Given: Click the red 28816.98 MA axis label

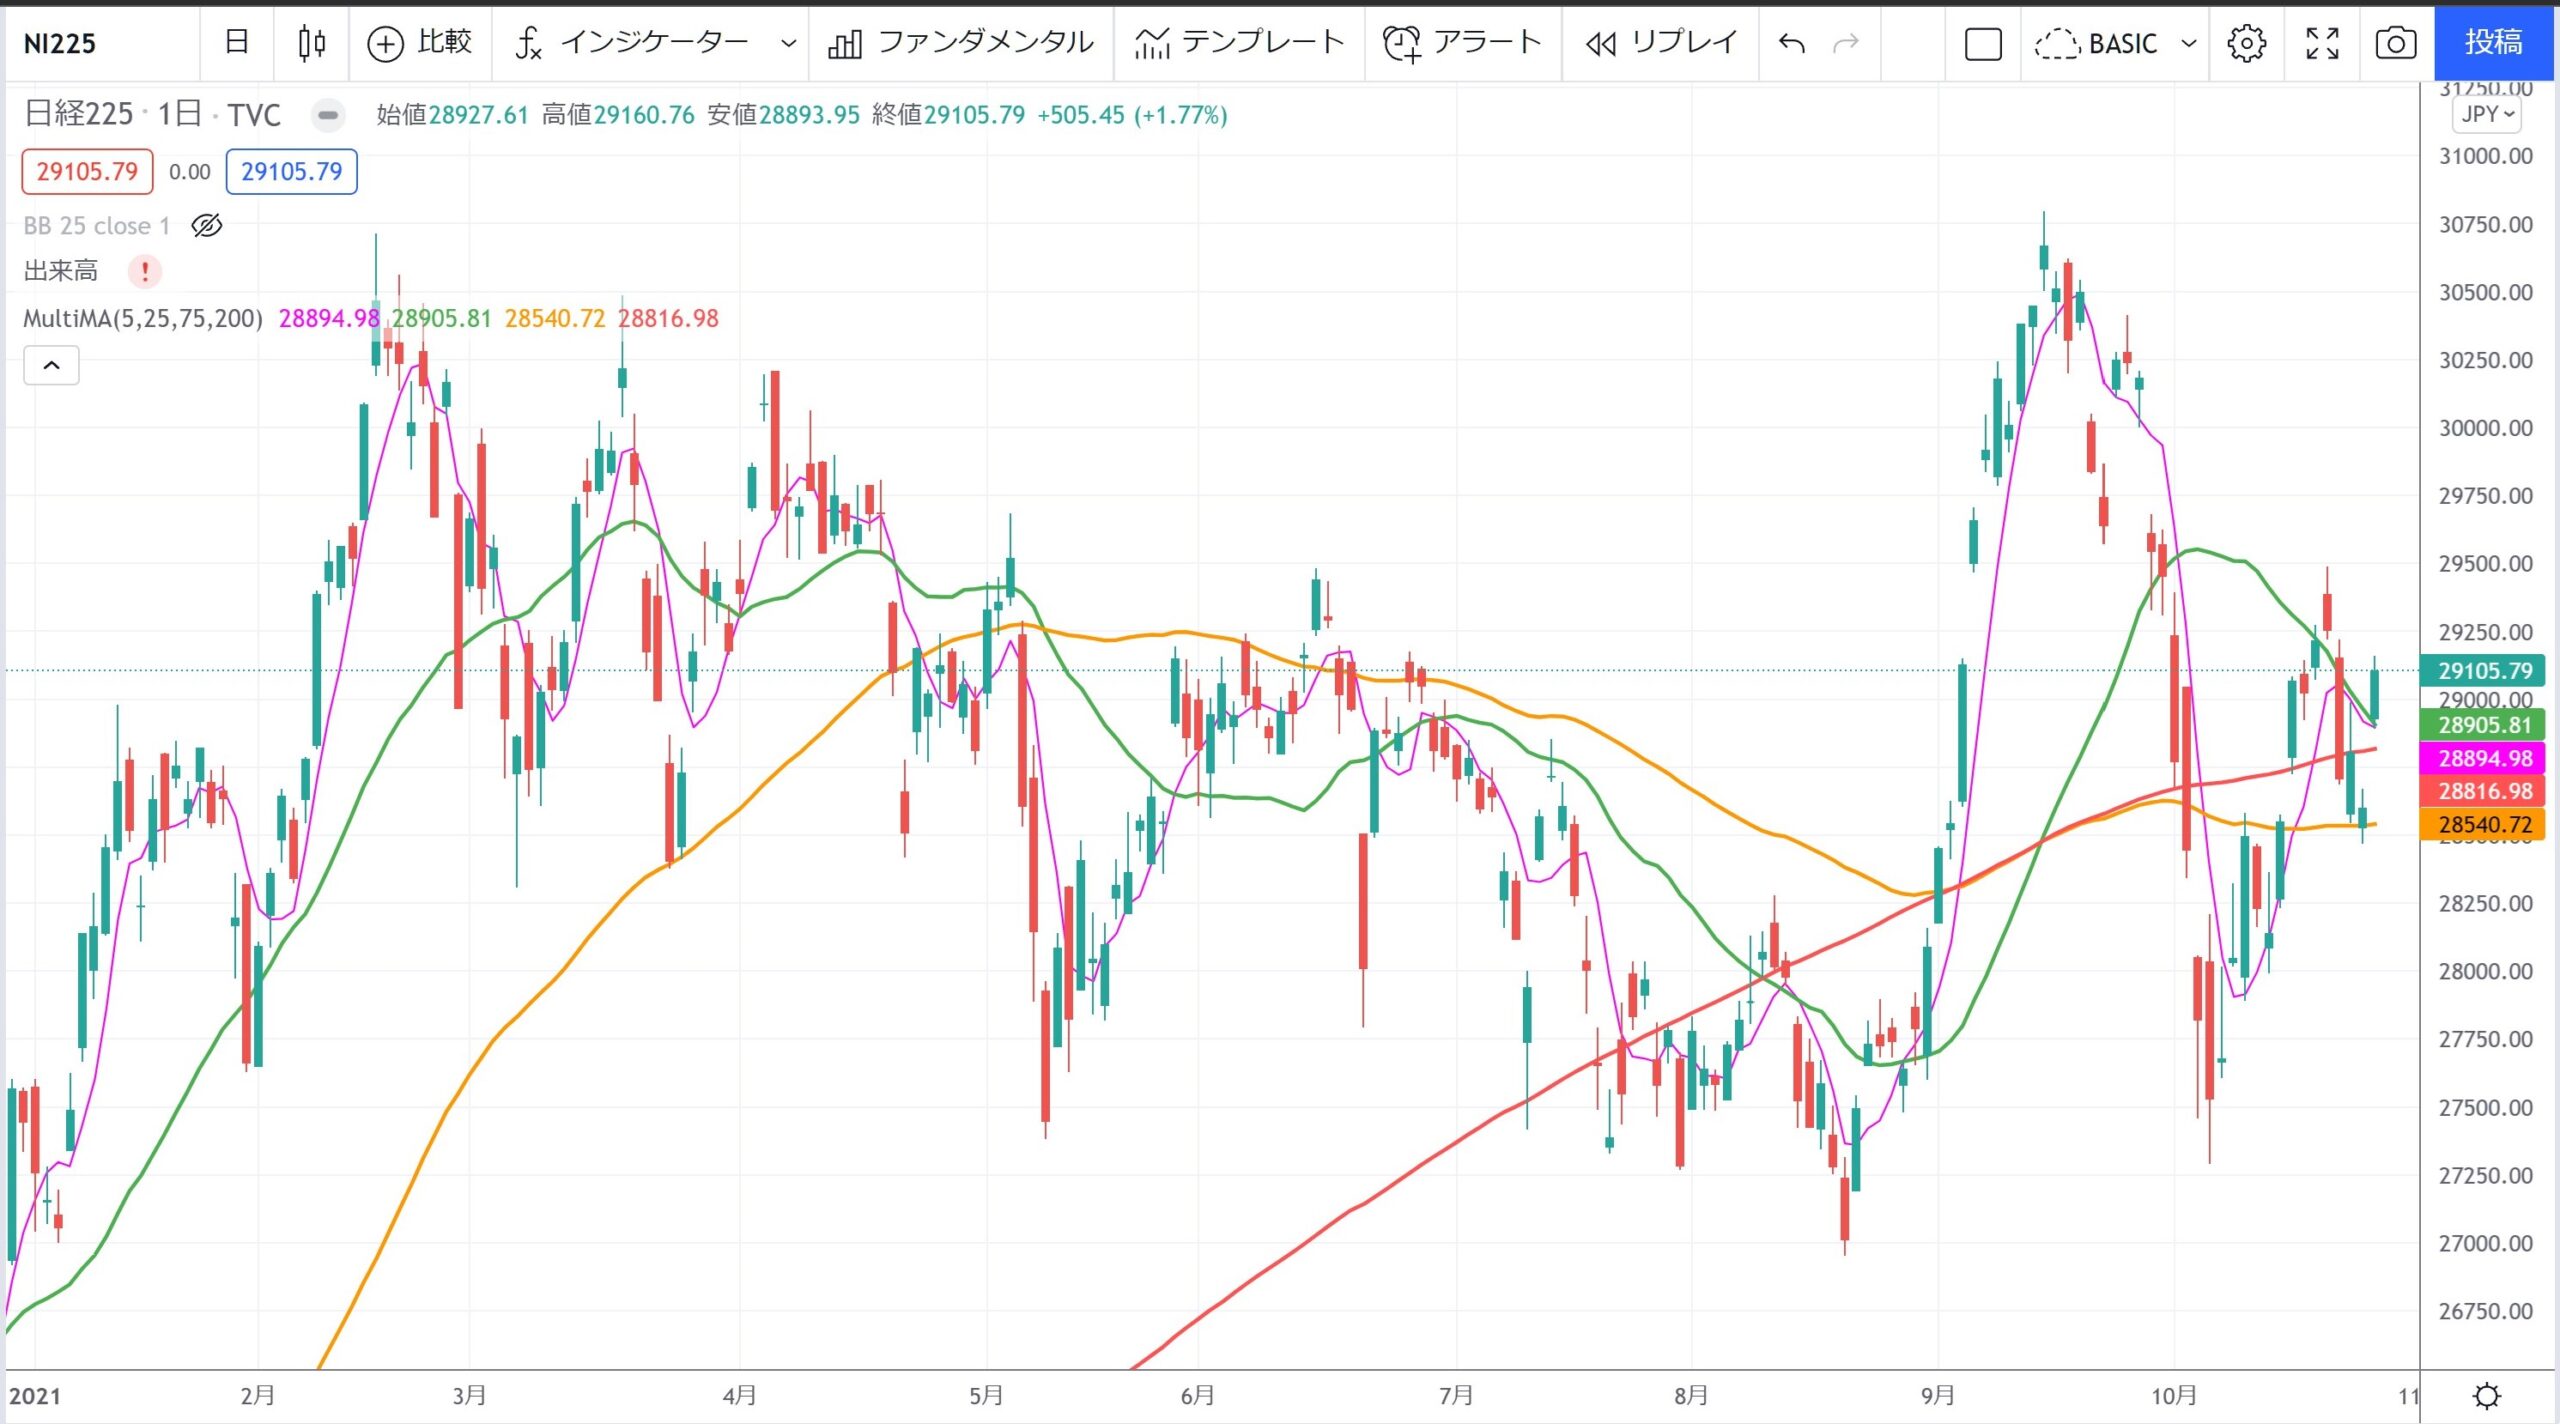Looking at the screenshot, I should coord(2484,791).
